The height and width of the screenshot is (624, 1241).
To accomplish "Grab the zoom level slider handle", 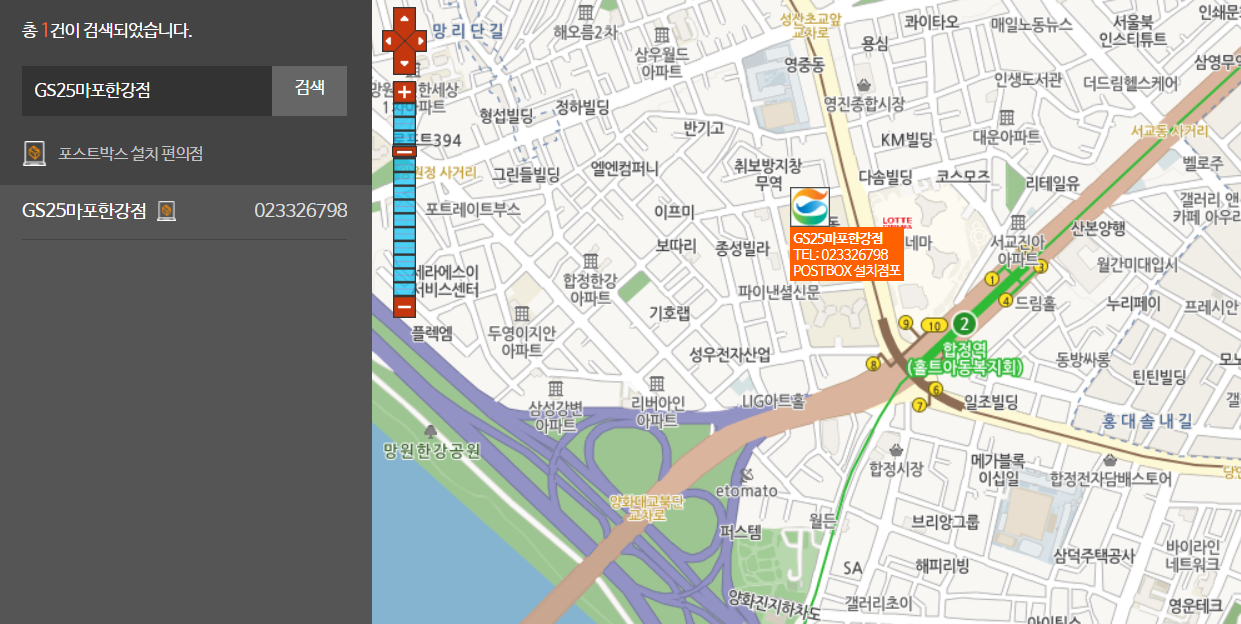I will [404, 151].
